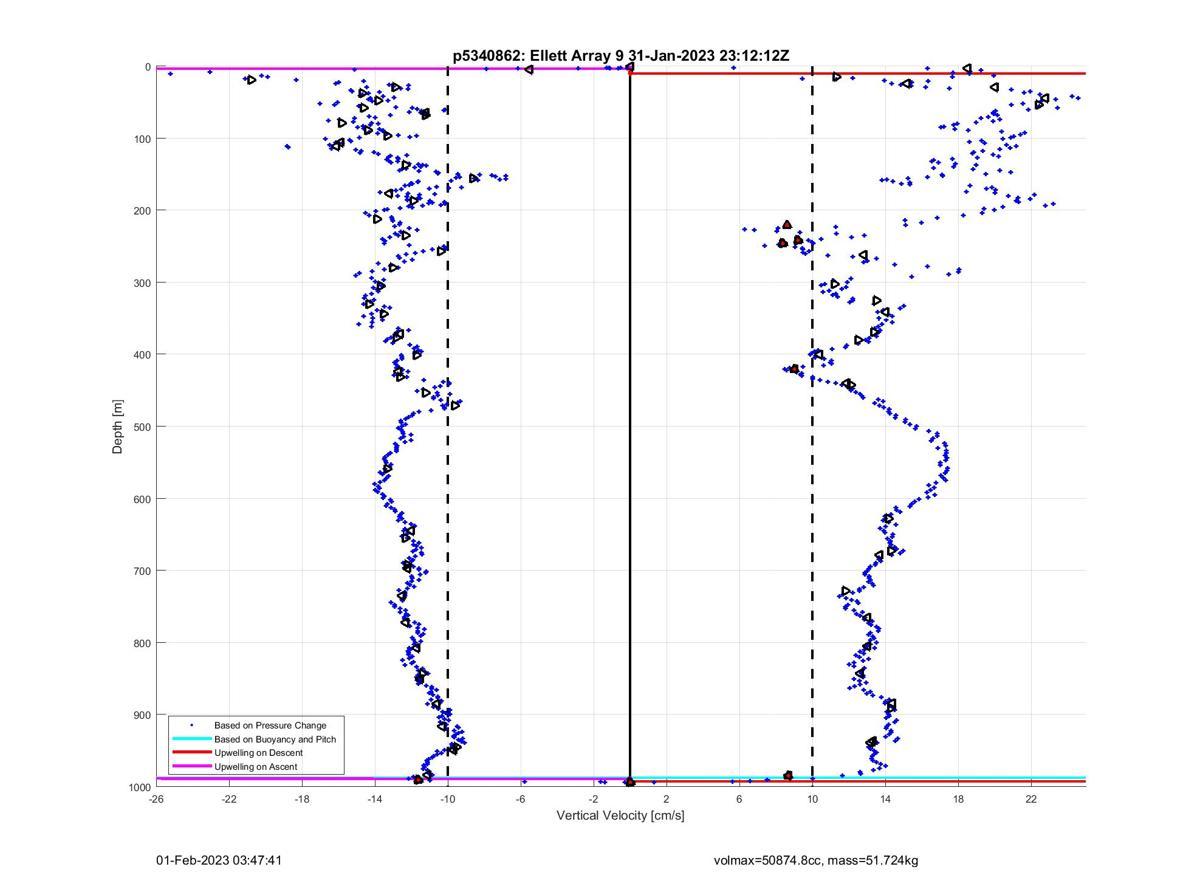Viewport: 1200px width, 885px height.
Task: Click depth tick label 800
Action: 141,643
